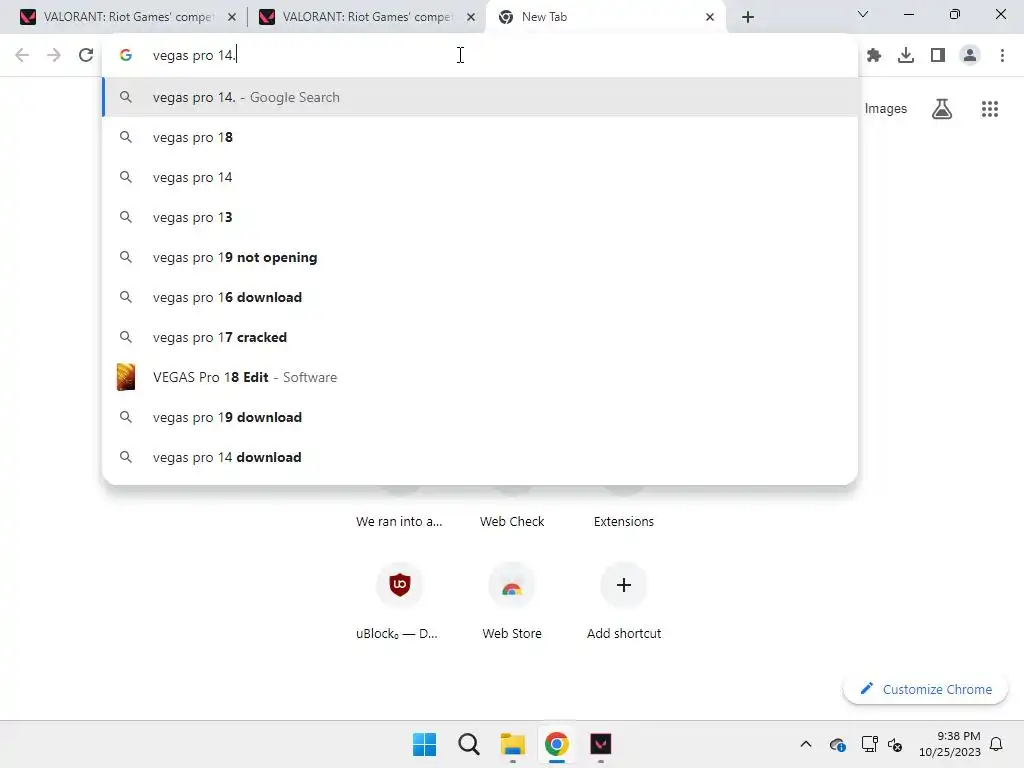Open the Valorant taskbar icon
1024x768 pixels.
pos(601,744)
